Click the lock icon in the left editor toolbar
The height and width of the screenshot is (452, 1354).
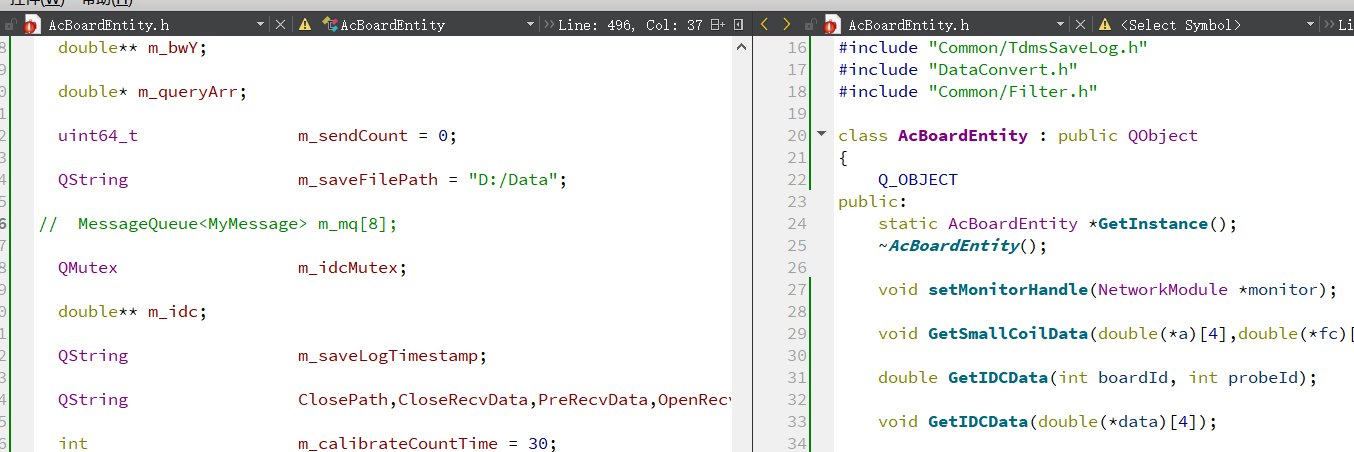(9, 25)
